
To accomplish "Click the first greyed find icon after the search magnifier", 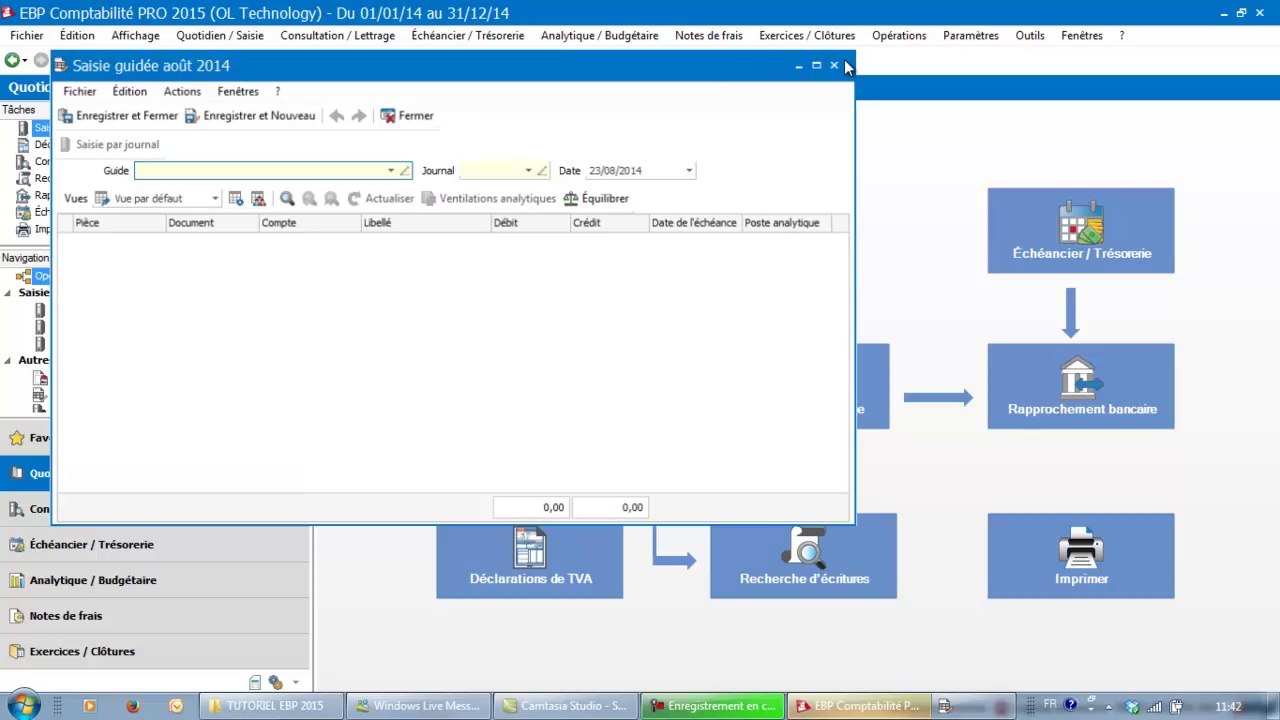I will tap(309, 199).
